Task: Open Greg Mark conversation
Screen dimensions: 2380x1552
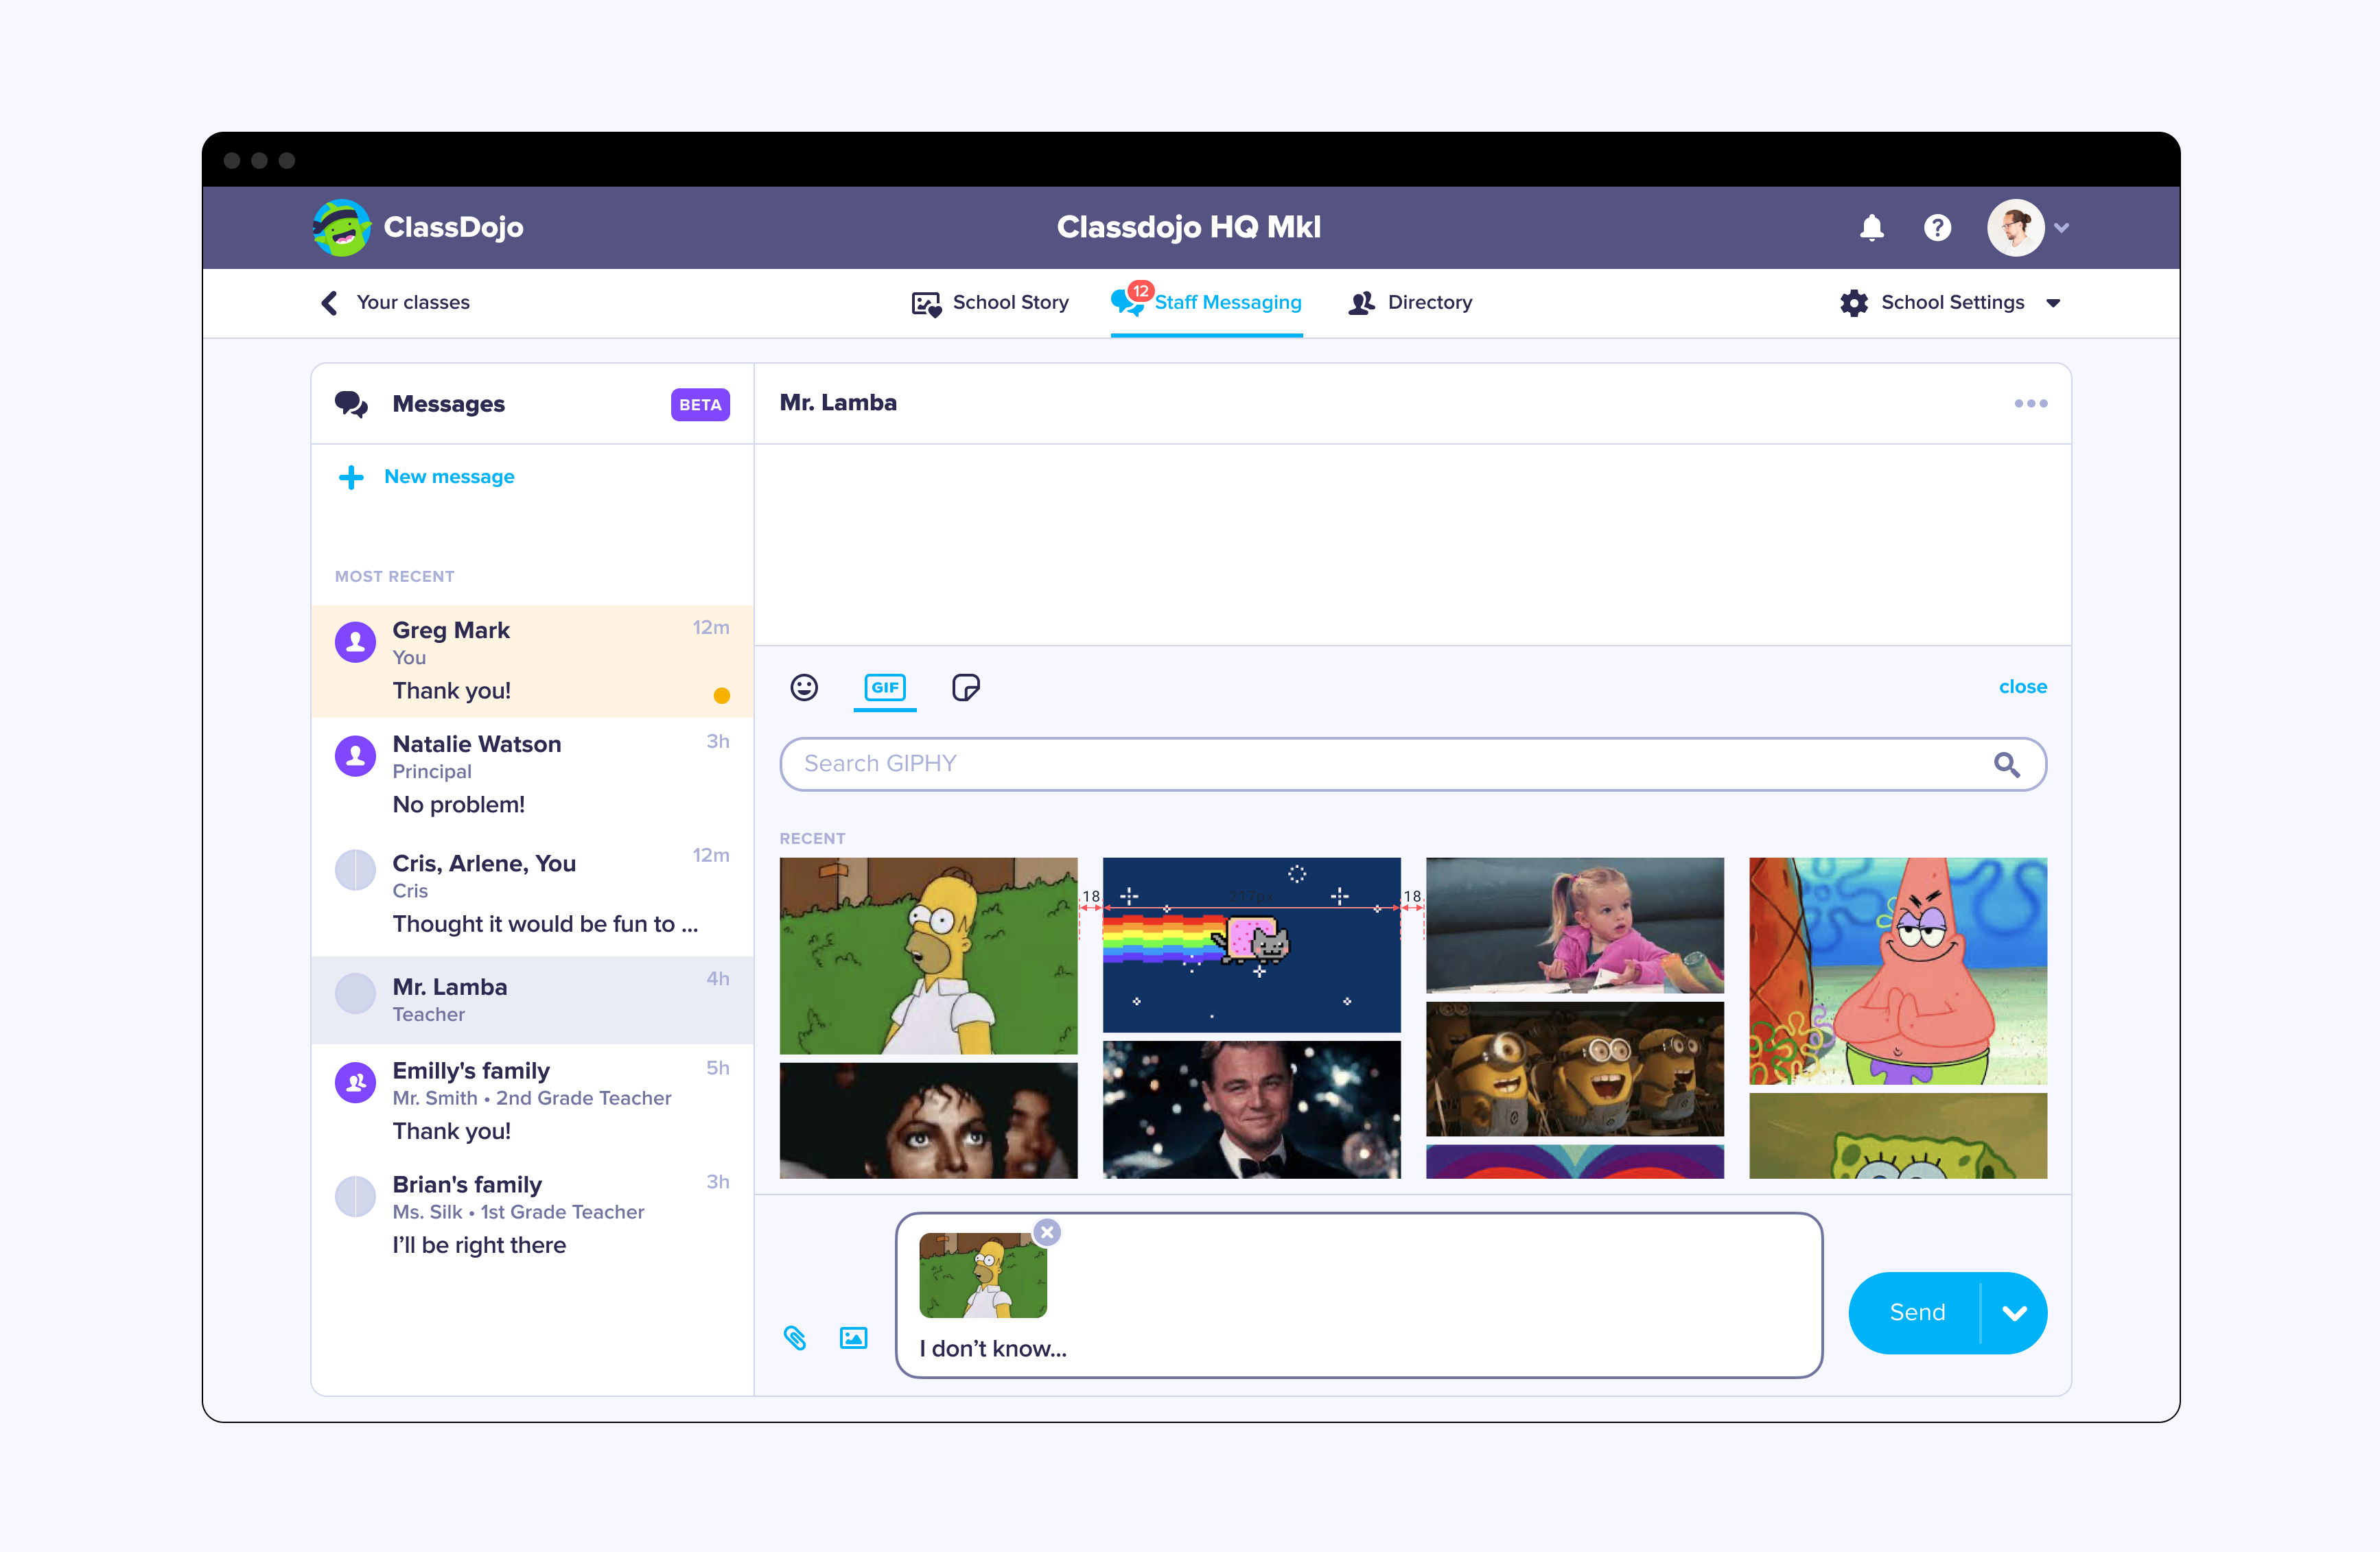Action: pos(532,661)
